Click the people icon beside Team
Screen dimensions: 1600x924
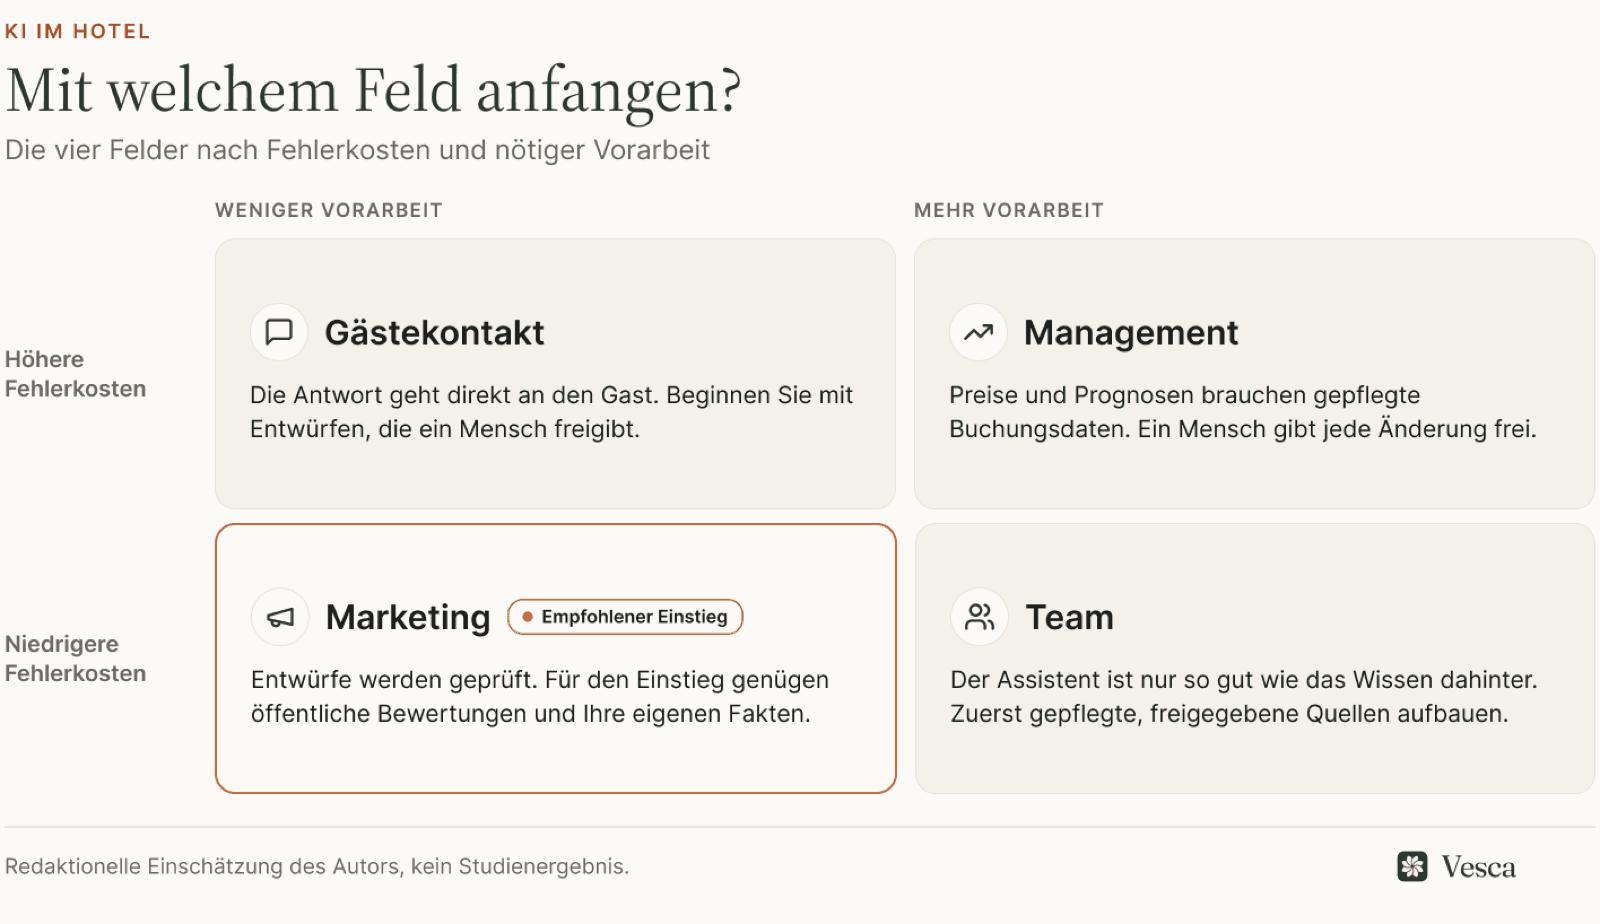(x=979, y=617)
